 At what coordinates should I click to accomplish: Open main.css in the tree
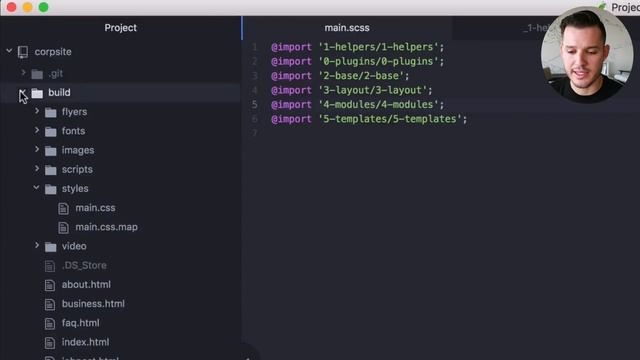point(96,208)
